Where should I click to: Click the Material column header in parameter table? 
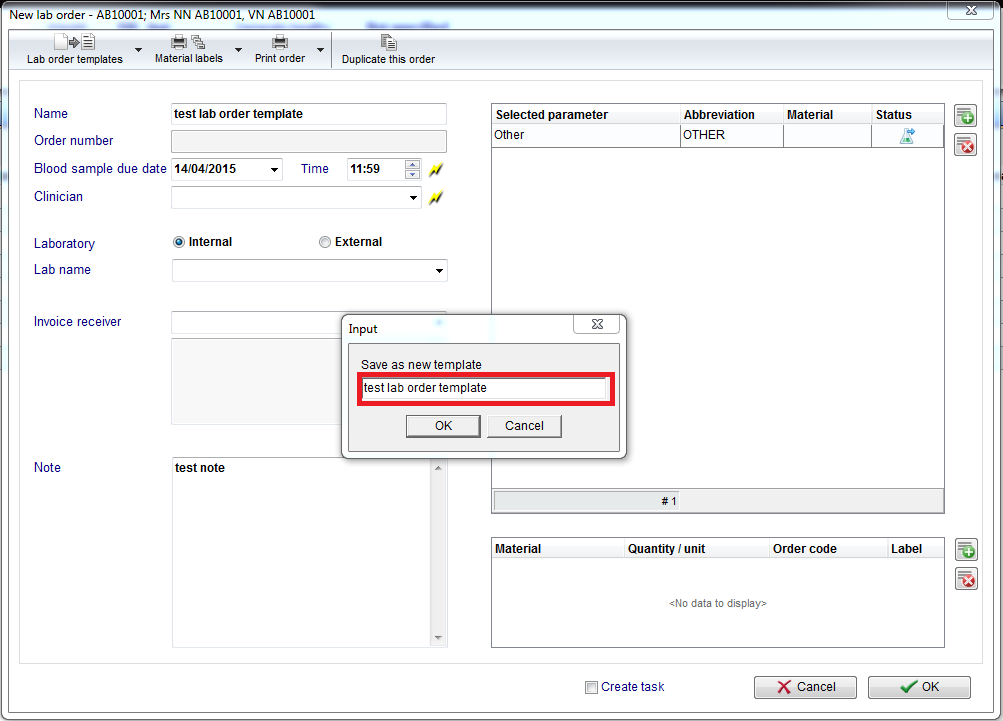click(x=827, y=115)
